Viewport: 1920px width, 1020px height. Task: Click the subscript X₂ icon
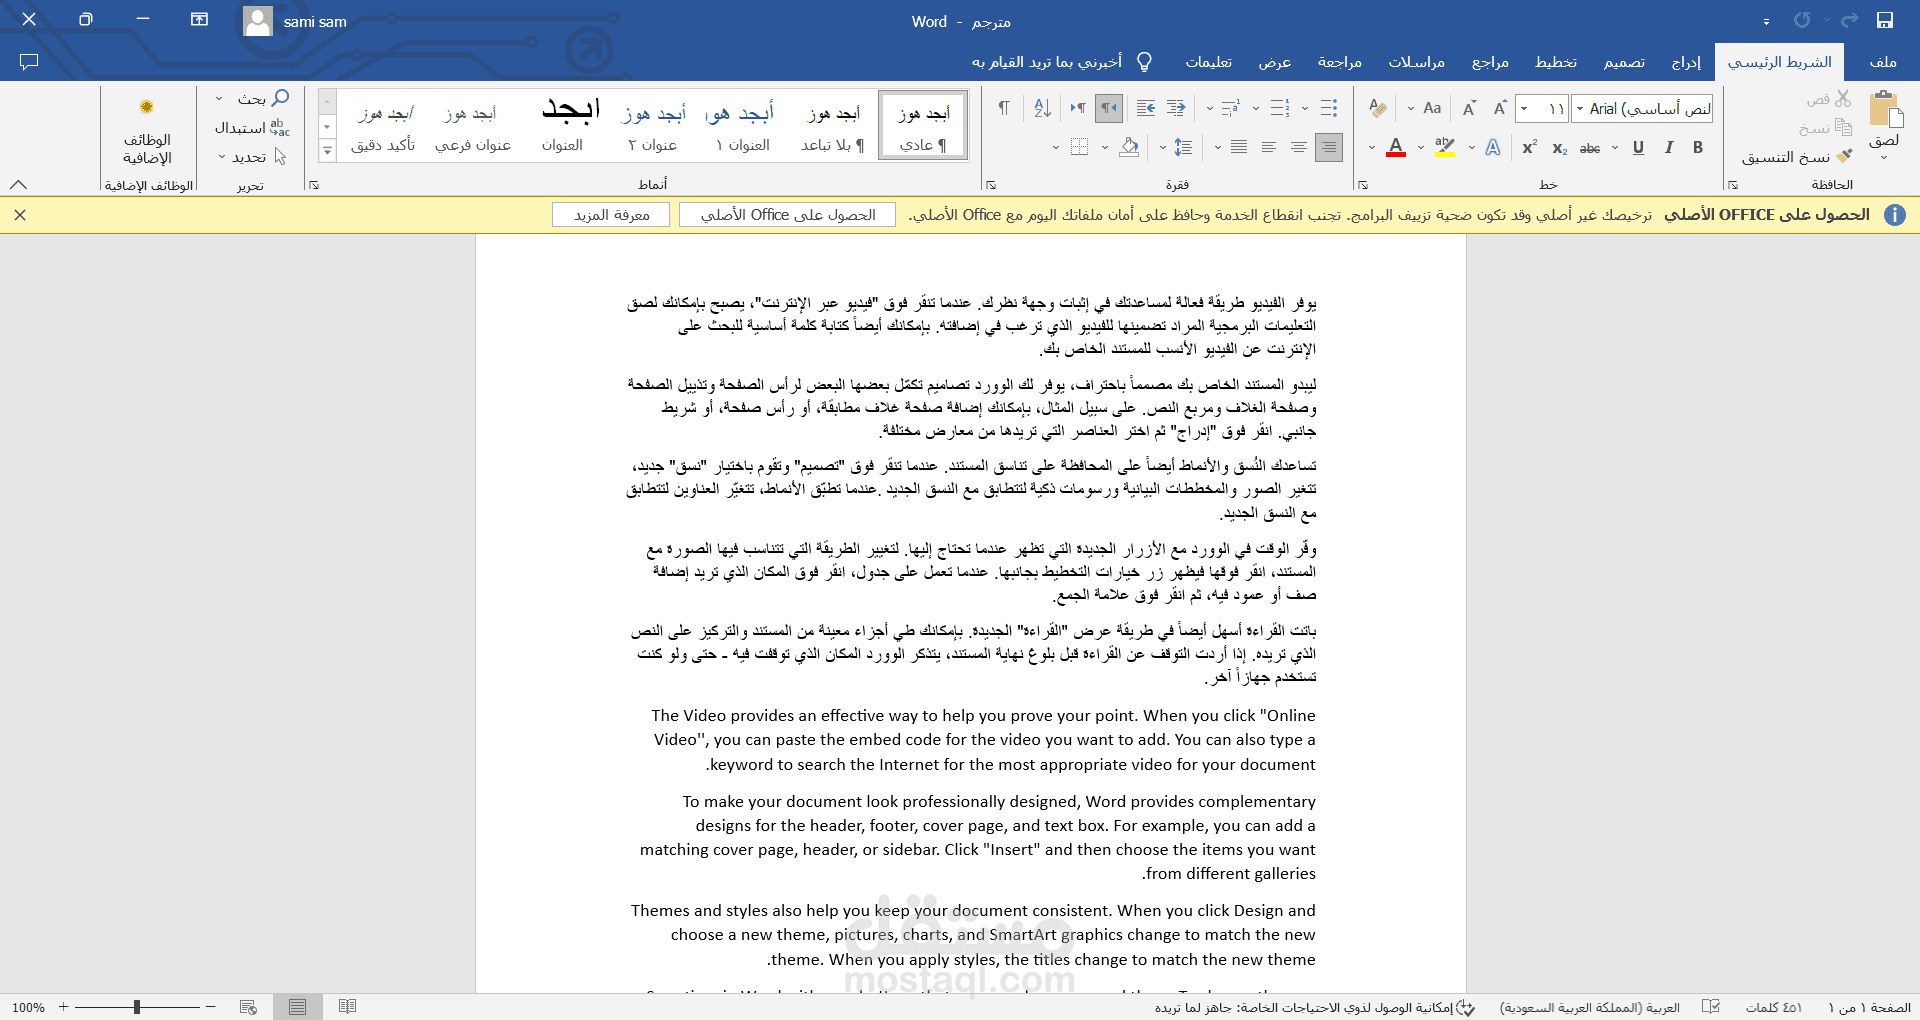click(x=1559, y=148)
